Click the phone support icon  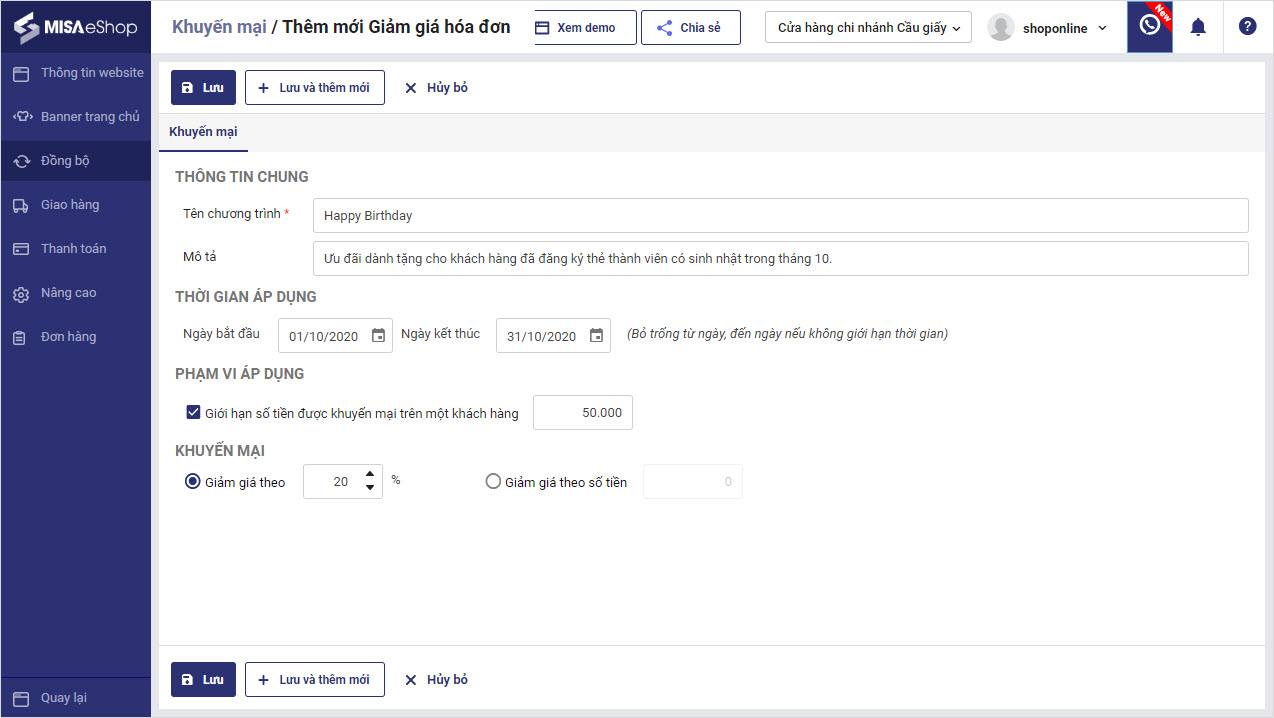pyautogui.click(x=1149, y=26)
